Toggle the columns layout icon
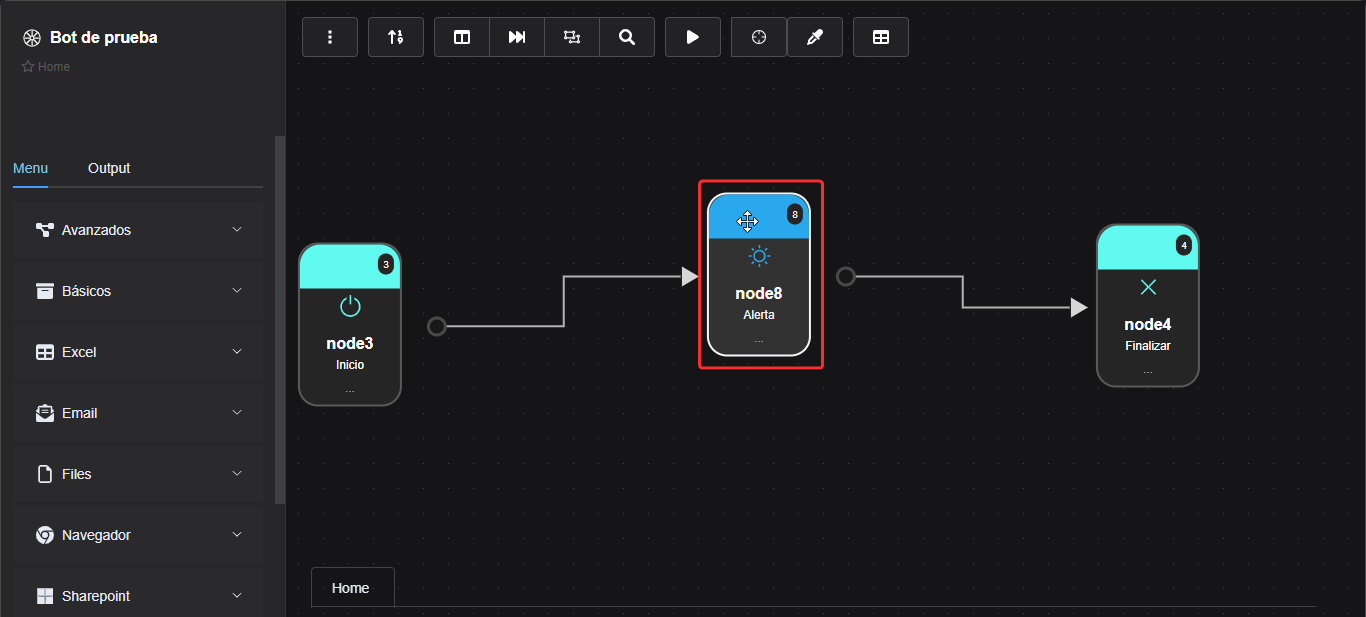1366x617 pixels. pyautogui.click(x=462, y=37)
